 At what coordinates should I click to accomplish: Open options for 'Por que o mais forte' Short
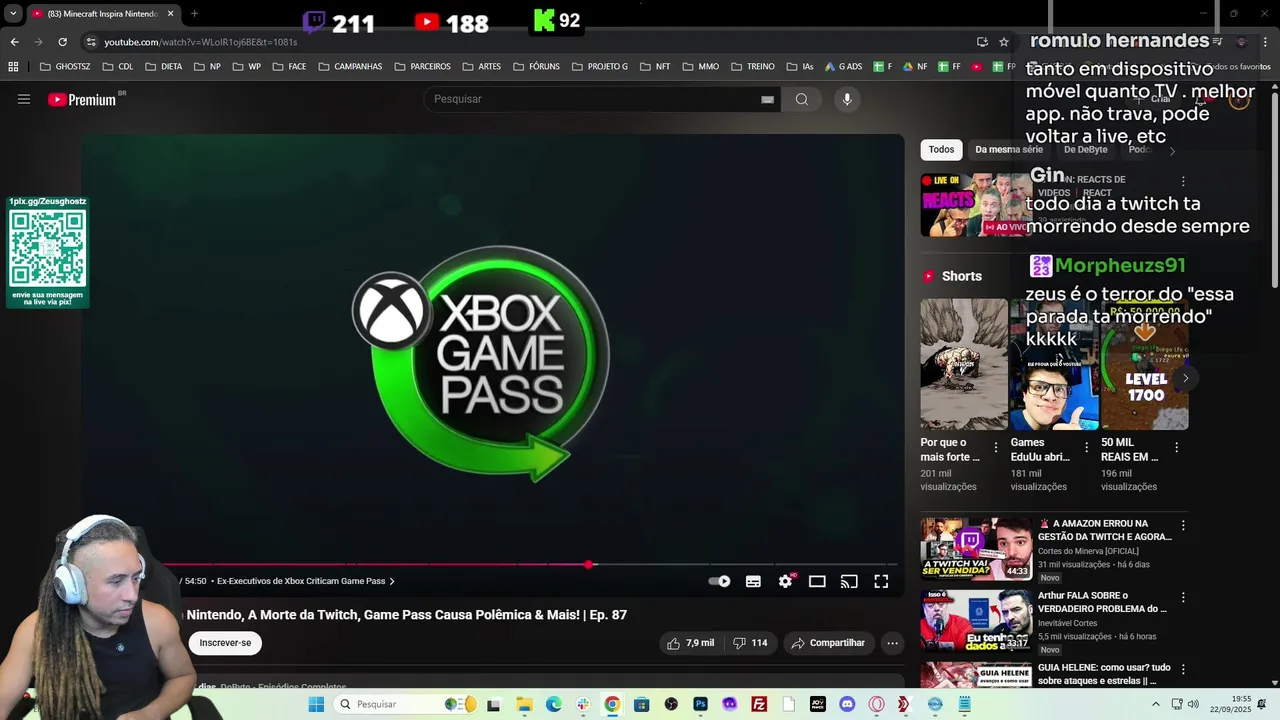pyautogui.click(x=995, y=447)
